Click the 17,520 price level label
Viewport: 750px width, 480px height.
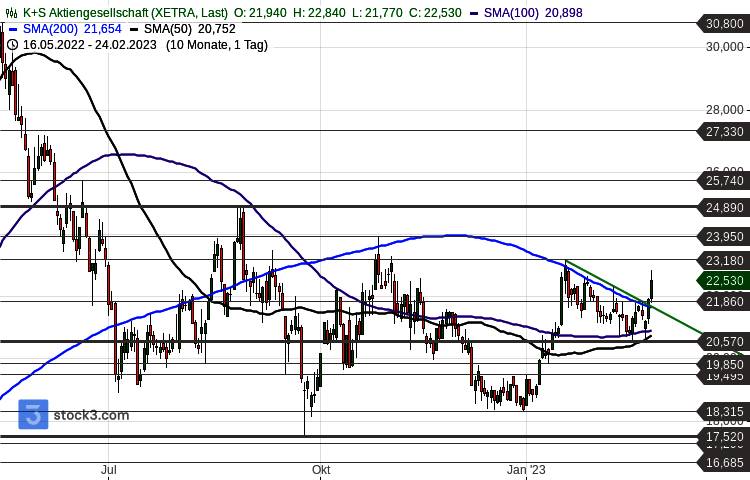(724, 436)
